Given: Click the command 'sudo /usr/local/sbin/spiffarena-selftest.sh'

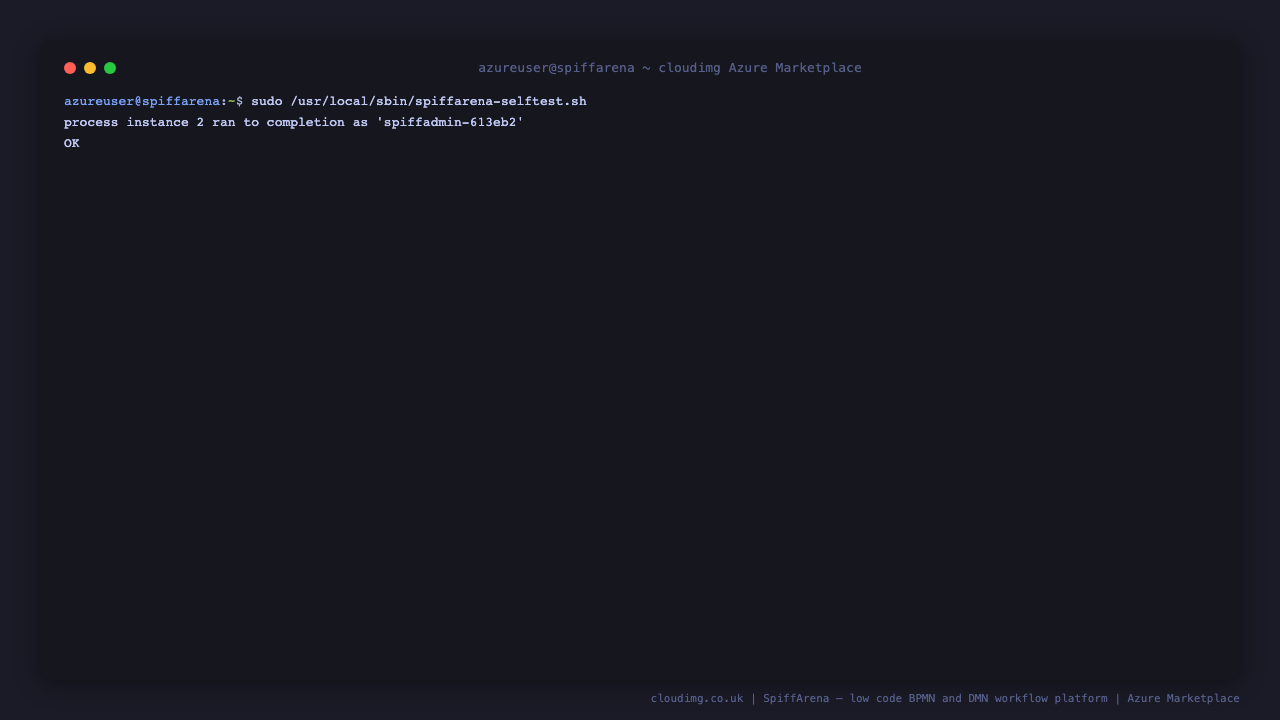Looking at the screenshot, I should point(419,101).
